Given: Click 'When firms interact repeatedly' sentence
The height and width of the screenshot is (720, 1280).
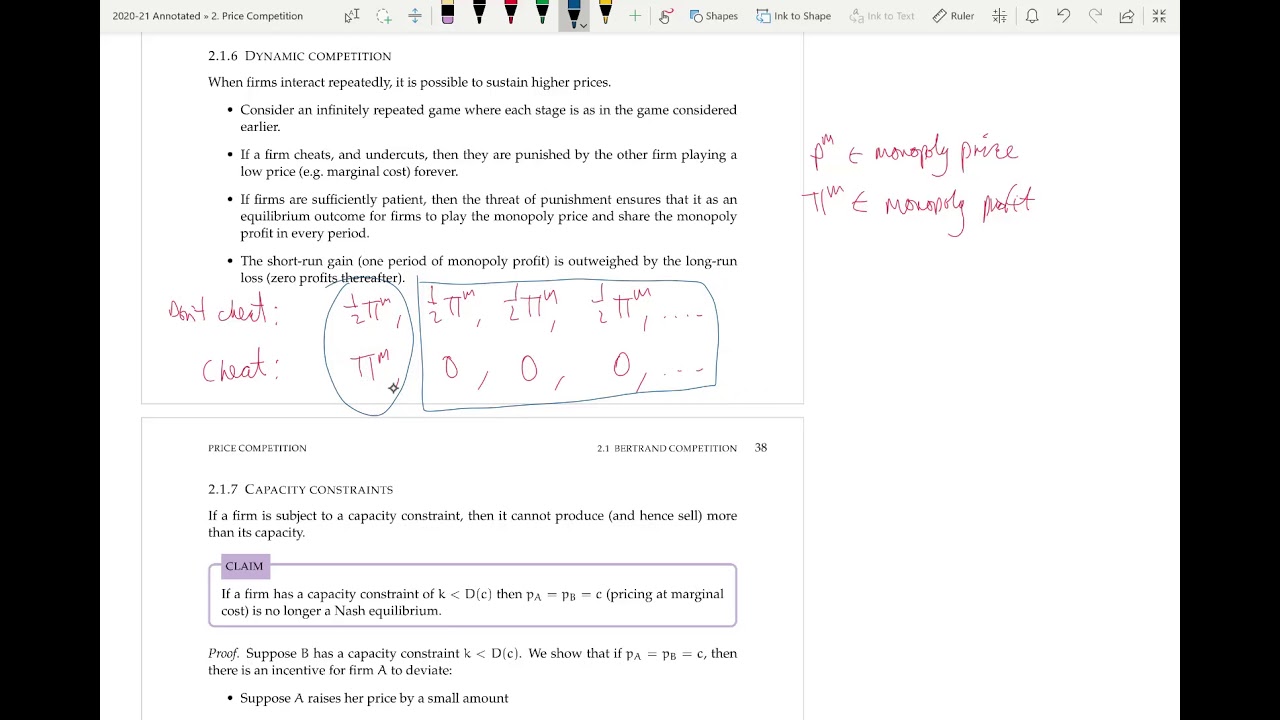Looking at the screenshot, I should (x=409, y=82).
